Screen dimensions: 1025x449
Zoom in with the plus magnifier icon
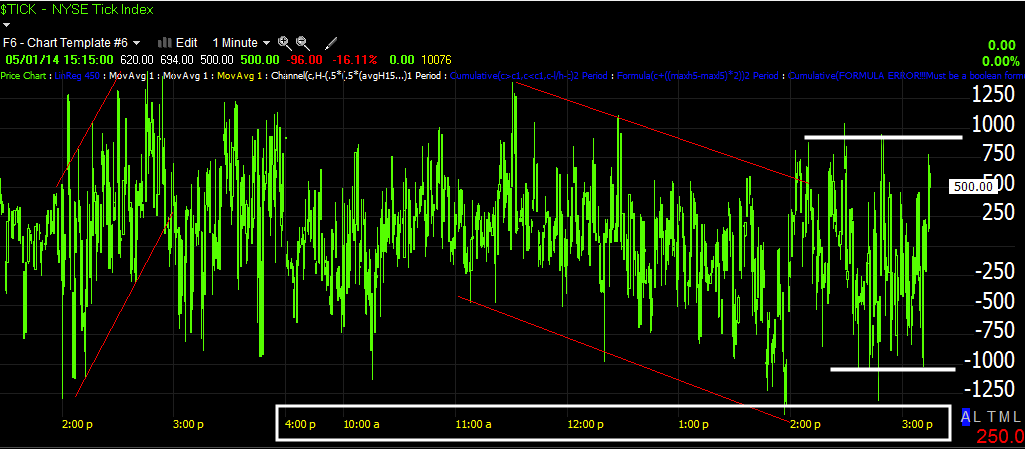pyautogui.click(x=284, y=42)
